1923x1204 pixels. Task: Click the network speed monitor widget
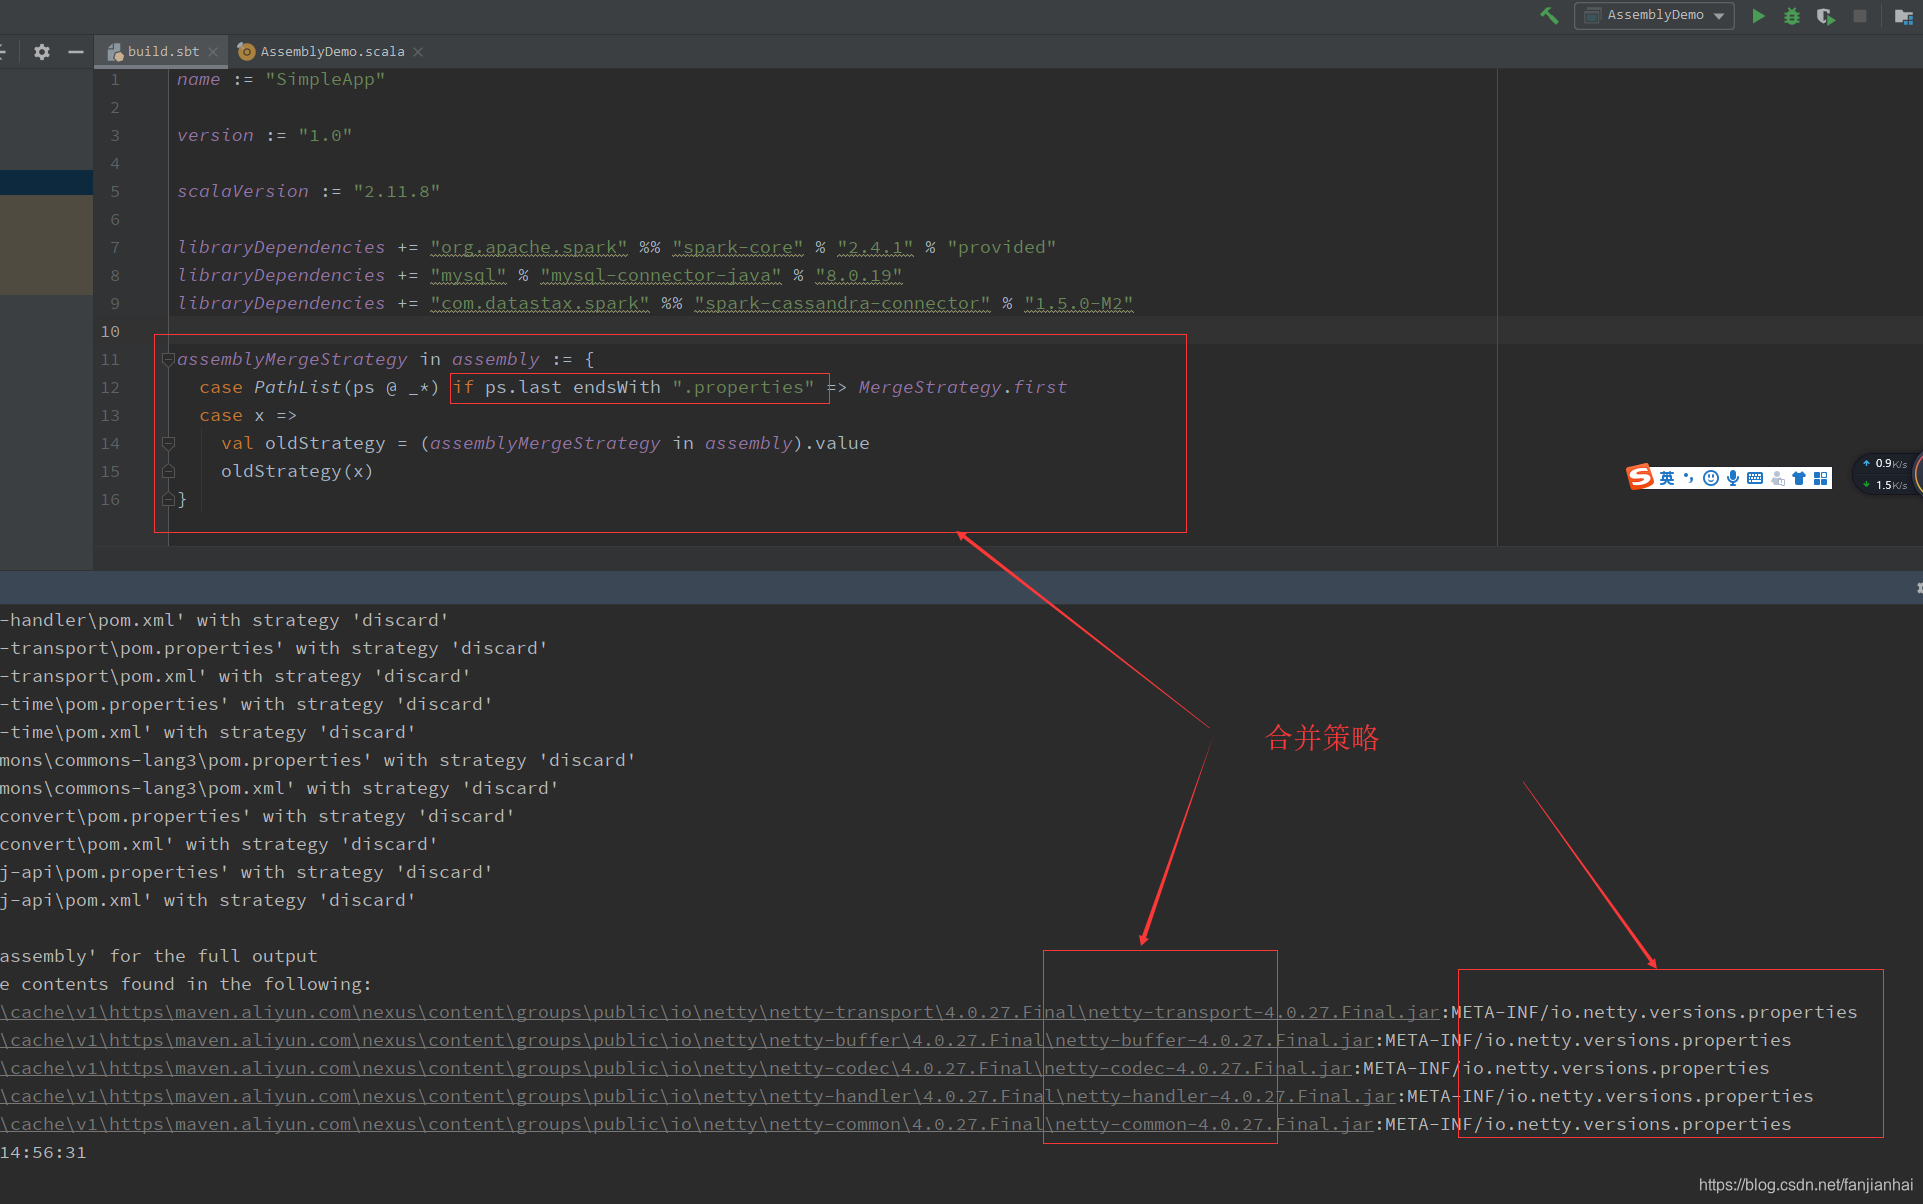[1888, 474]
